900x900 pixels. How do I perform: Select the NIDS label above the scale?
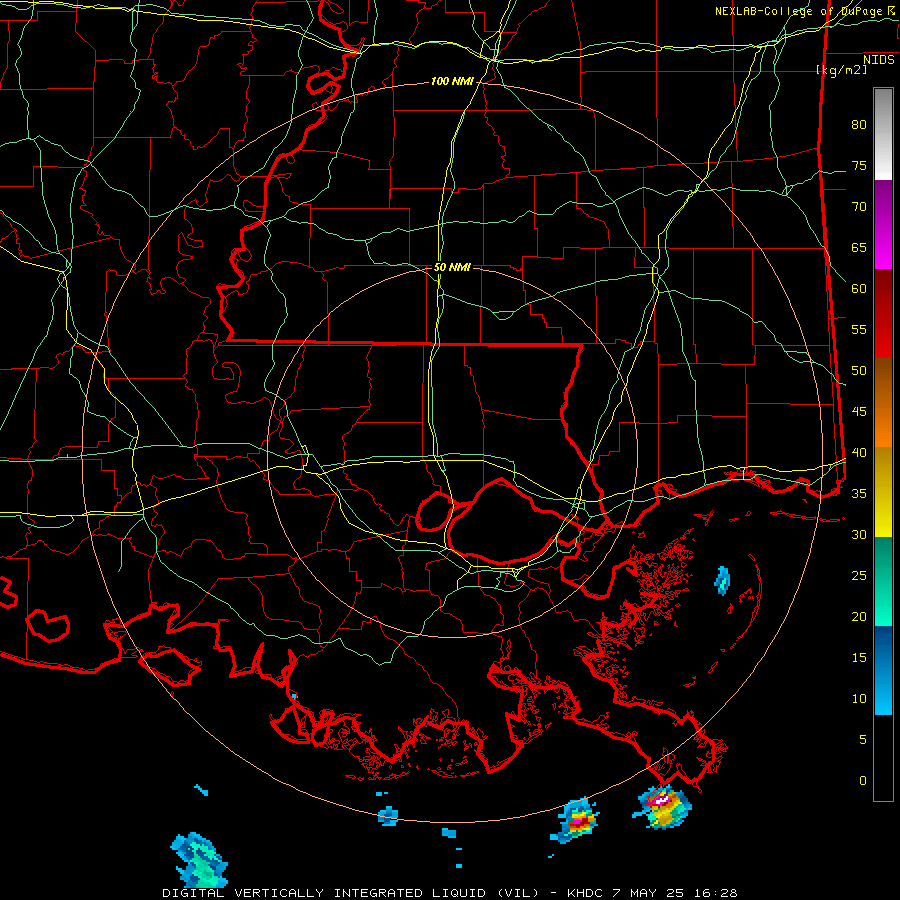tap(878, 60)
